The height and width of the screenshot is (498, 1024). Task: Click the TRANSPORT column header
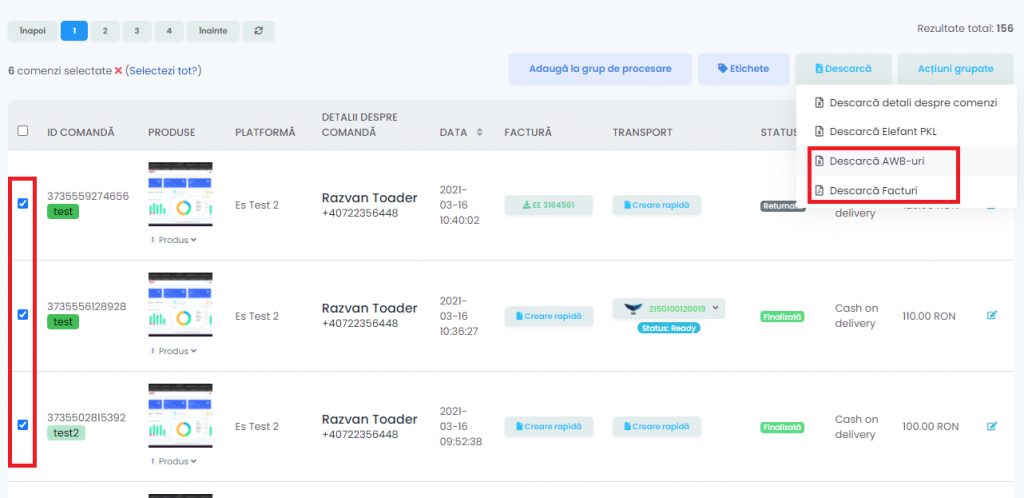pos(643,132)
